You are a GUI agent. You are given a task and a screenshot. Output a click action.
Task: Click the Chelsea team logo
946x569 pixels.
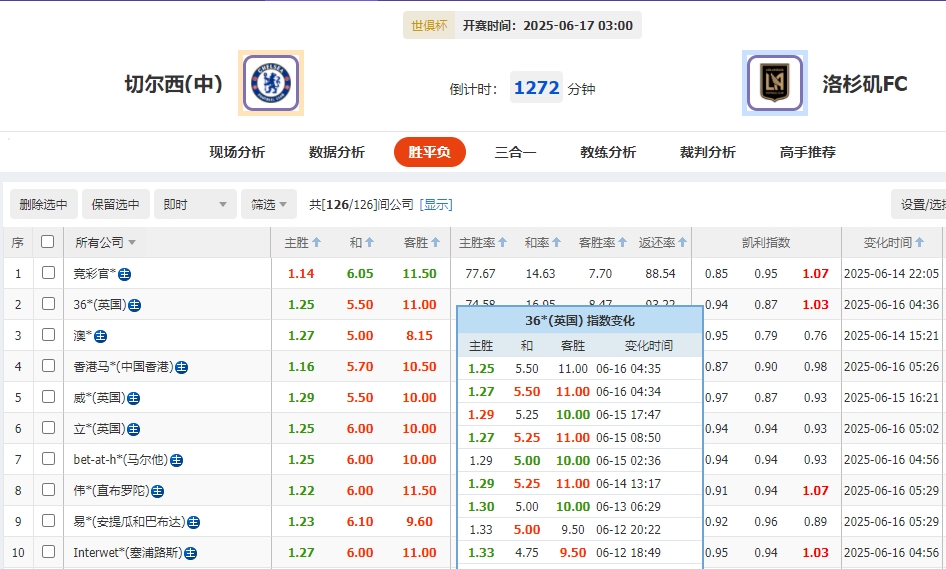click(271, 83)
